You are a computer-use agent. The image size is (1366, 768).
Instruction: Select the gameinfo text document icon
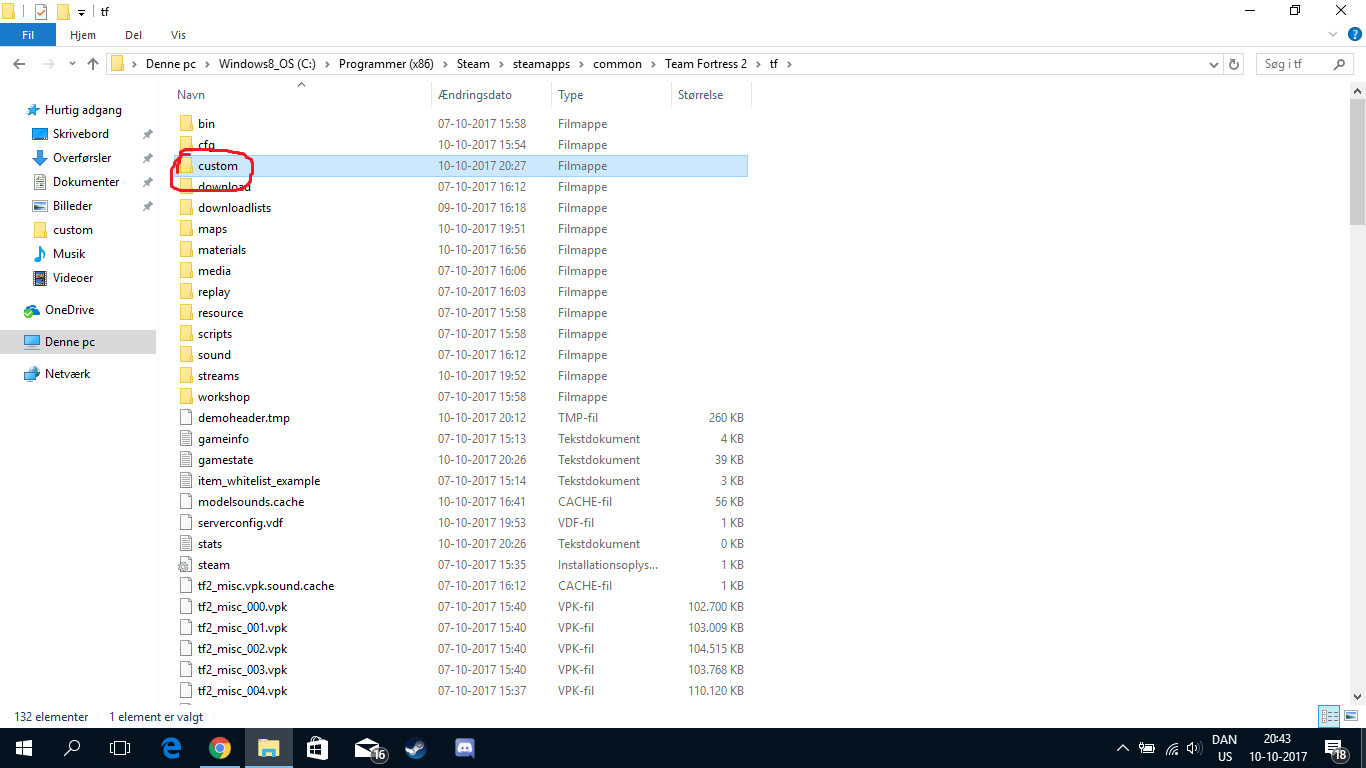(x=186, y=439)
